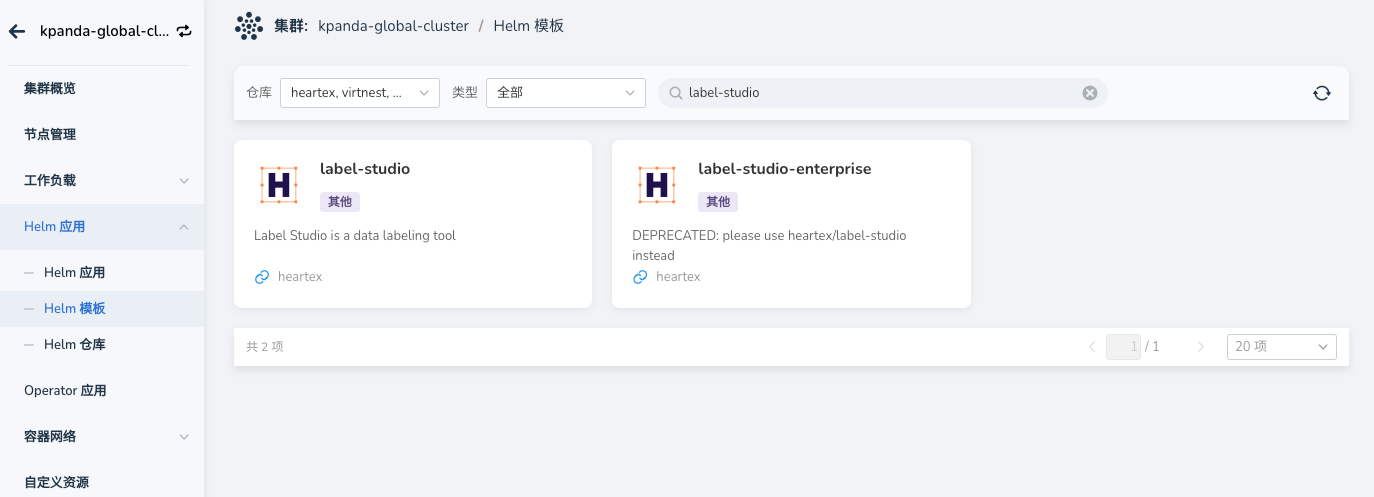Click the switch cluster icon

[184, 31]
